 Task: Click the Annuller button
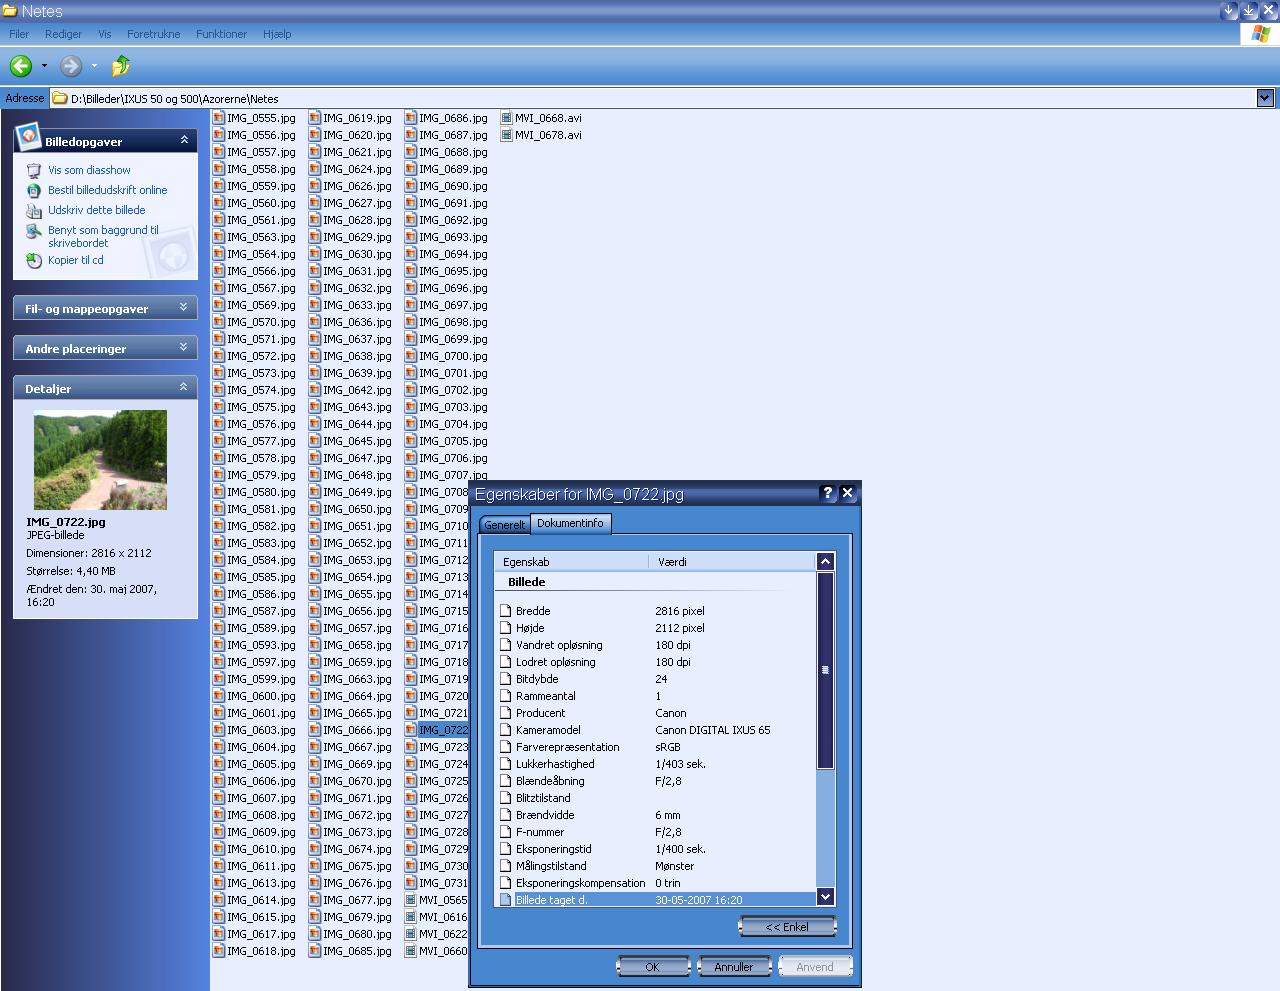(734, 967)
